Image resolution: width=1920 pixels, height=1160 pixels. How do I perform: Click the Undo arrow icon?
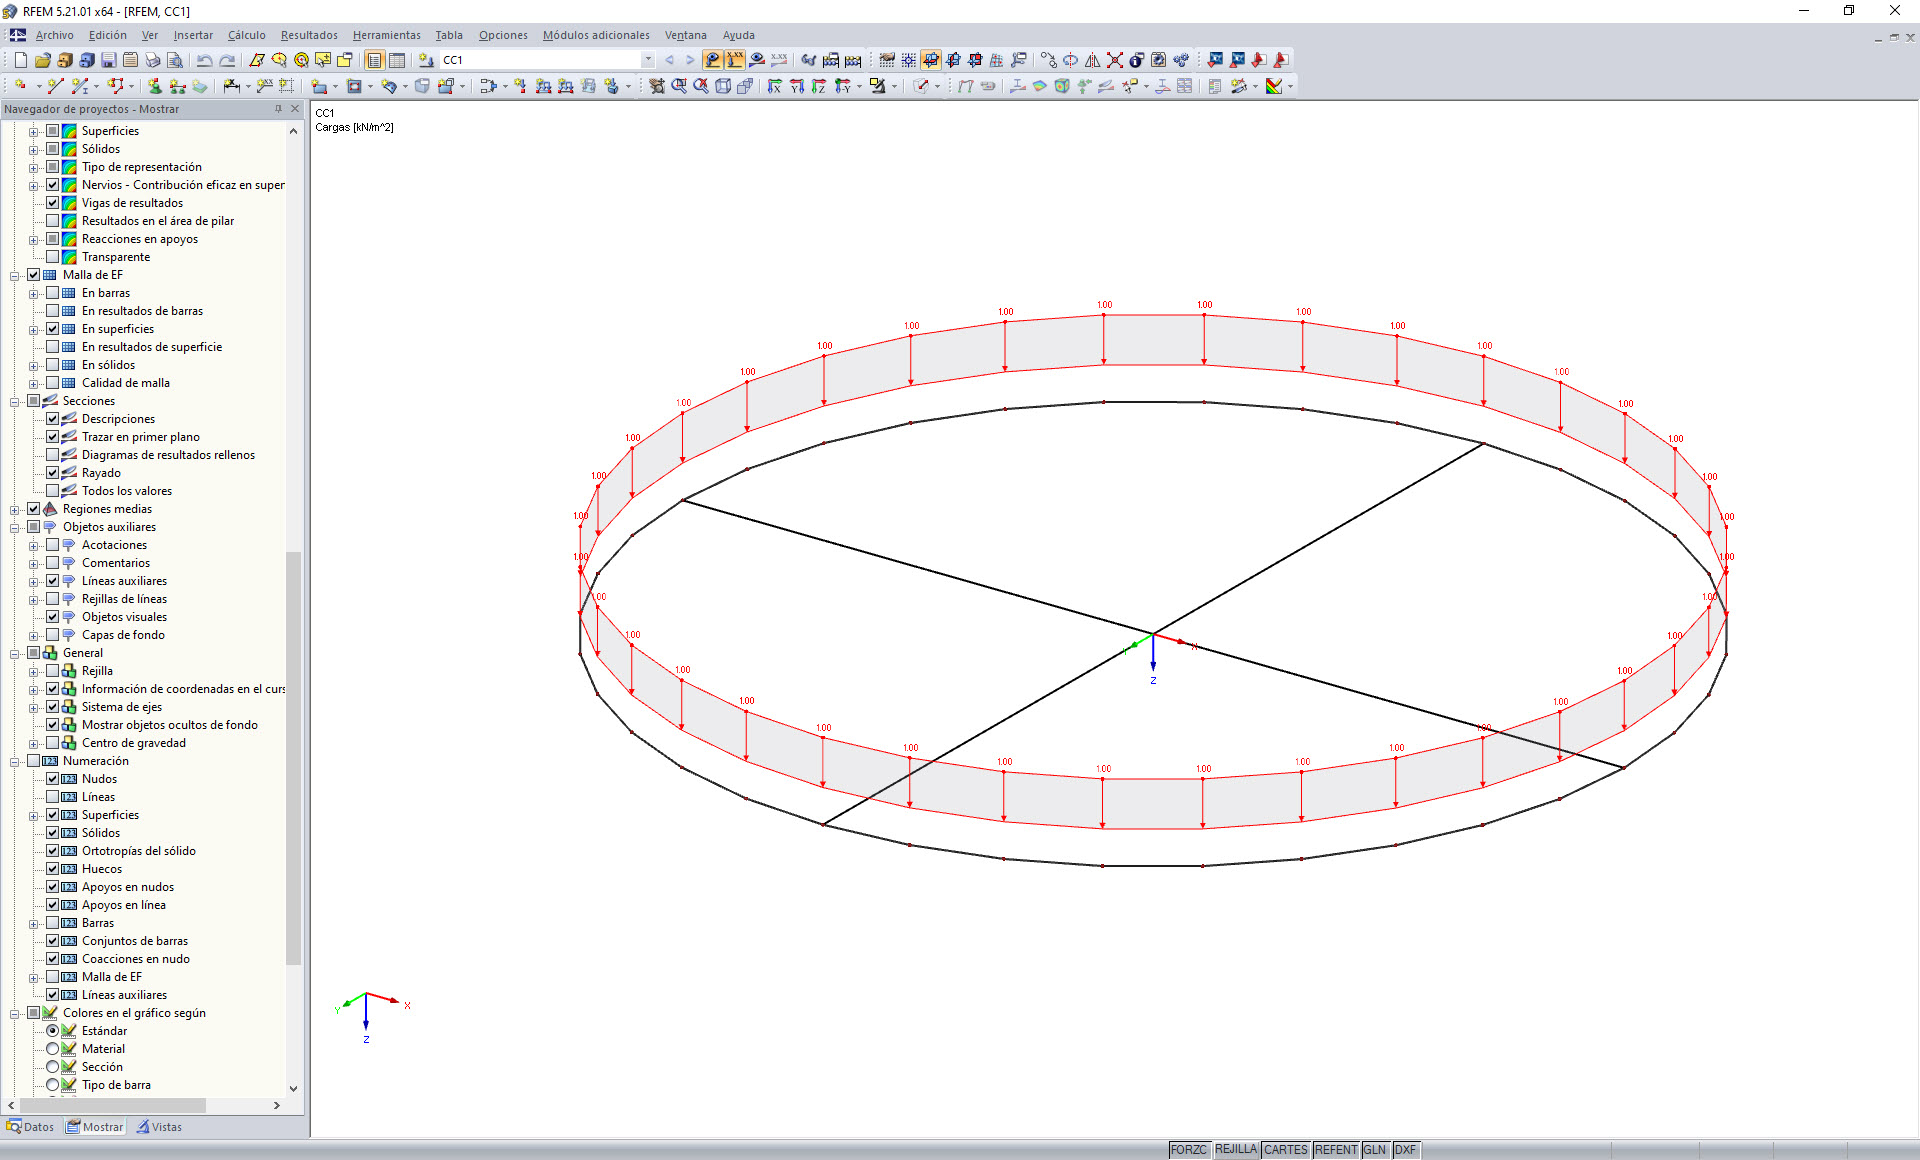pyautogui.click(x=204, y=60)
